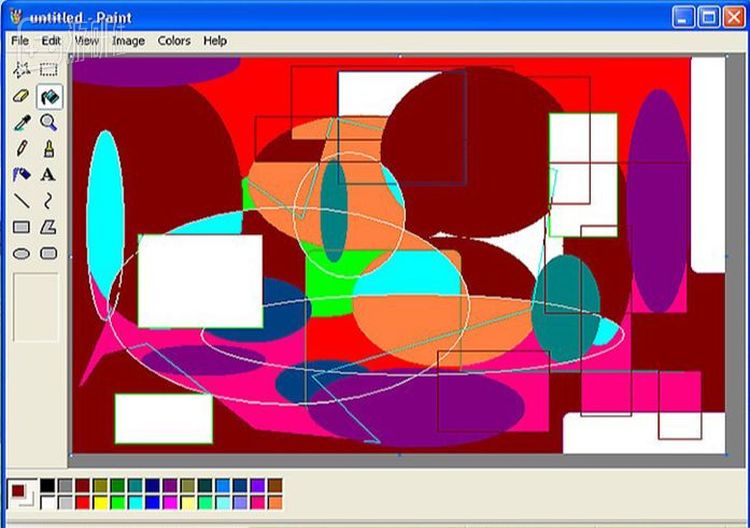Choose the straight Line tool
The width and height of the screenshot is (750, 528).
(x=21, y=201)
